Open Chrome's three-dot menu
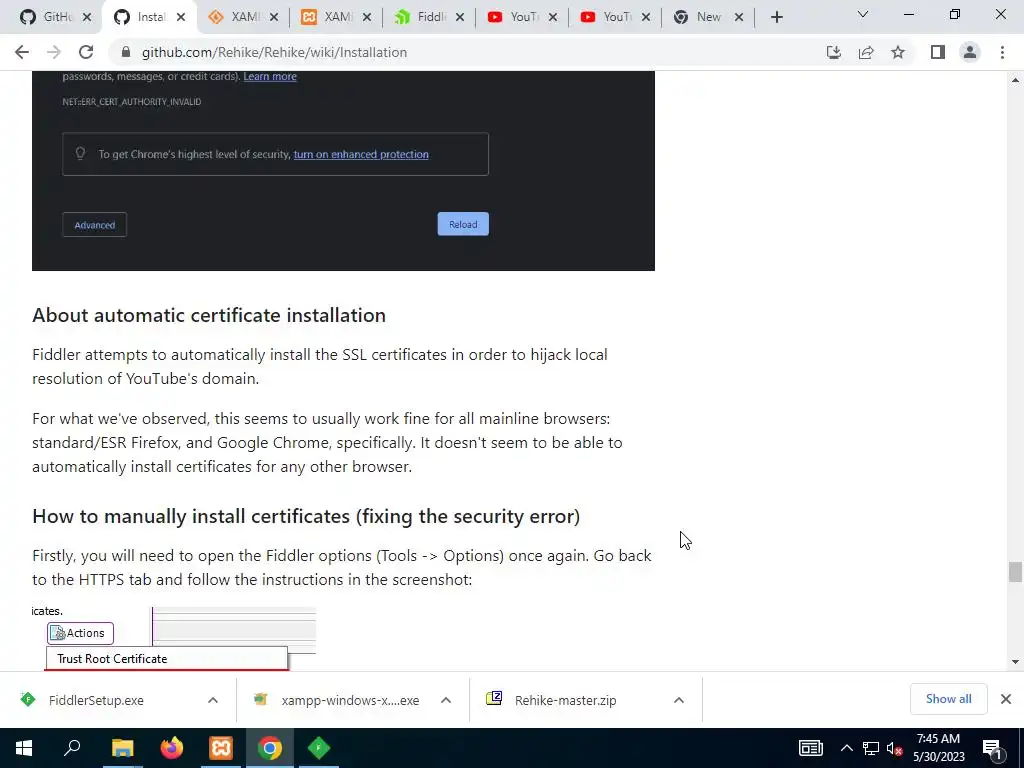 (x=1002, y=52)
